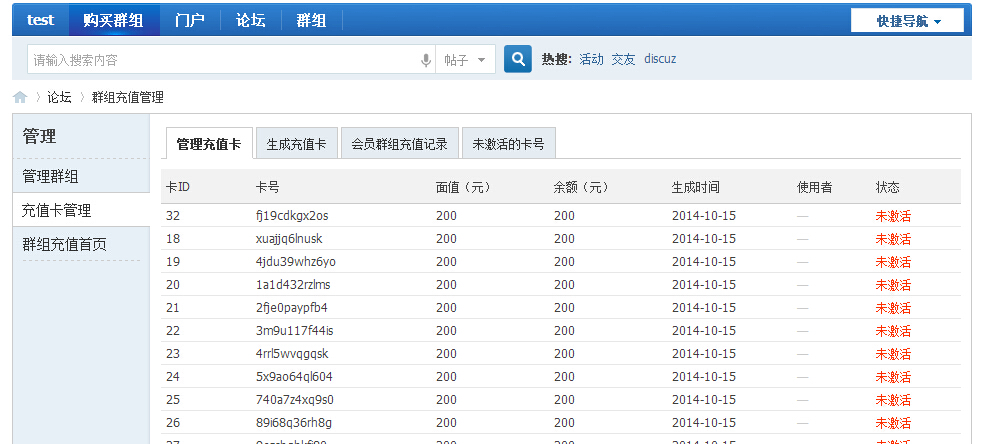Open the test site logo link
The width and height of the screenshot is (986, 444).
[x=40, y=20]
